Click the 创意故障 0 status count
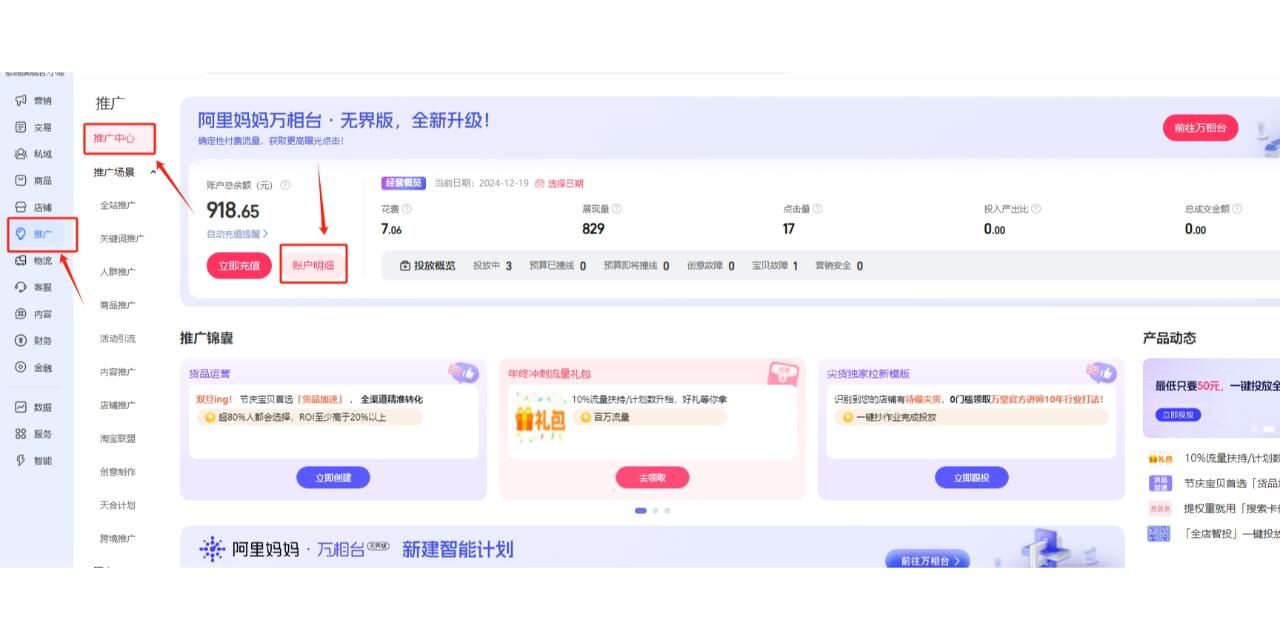This screenshot has height=640, width=1280. pos(710,266)
